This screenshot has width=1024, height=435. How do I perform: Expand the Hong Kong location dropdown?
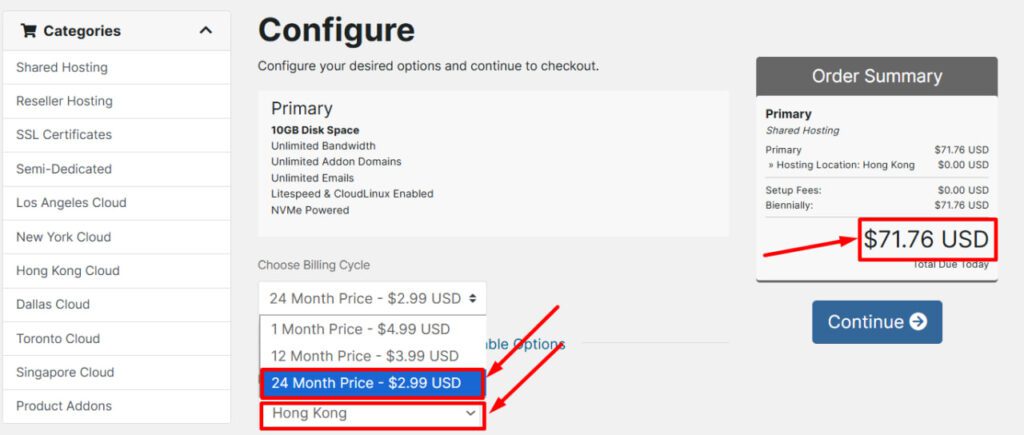pyautogui.click(x=372, y=413)
